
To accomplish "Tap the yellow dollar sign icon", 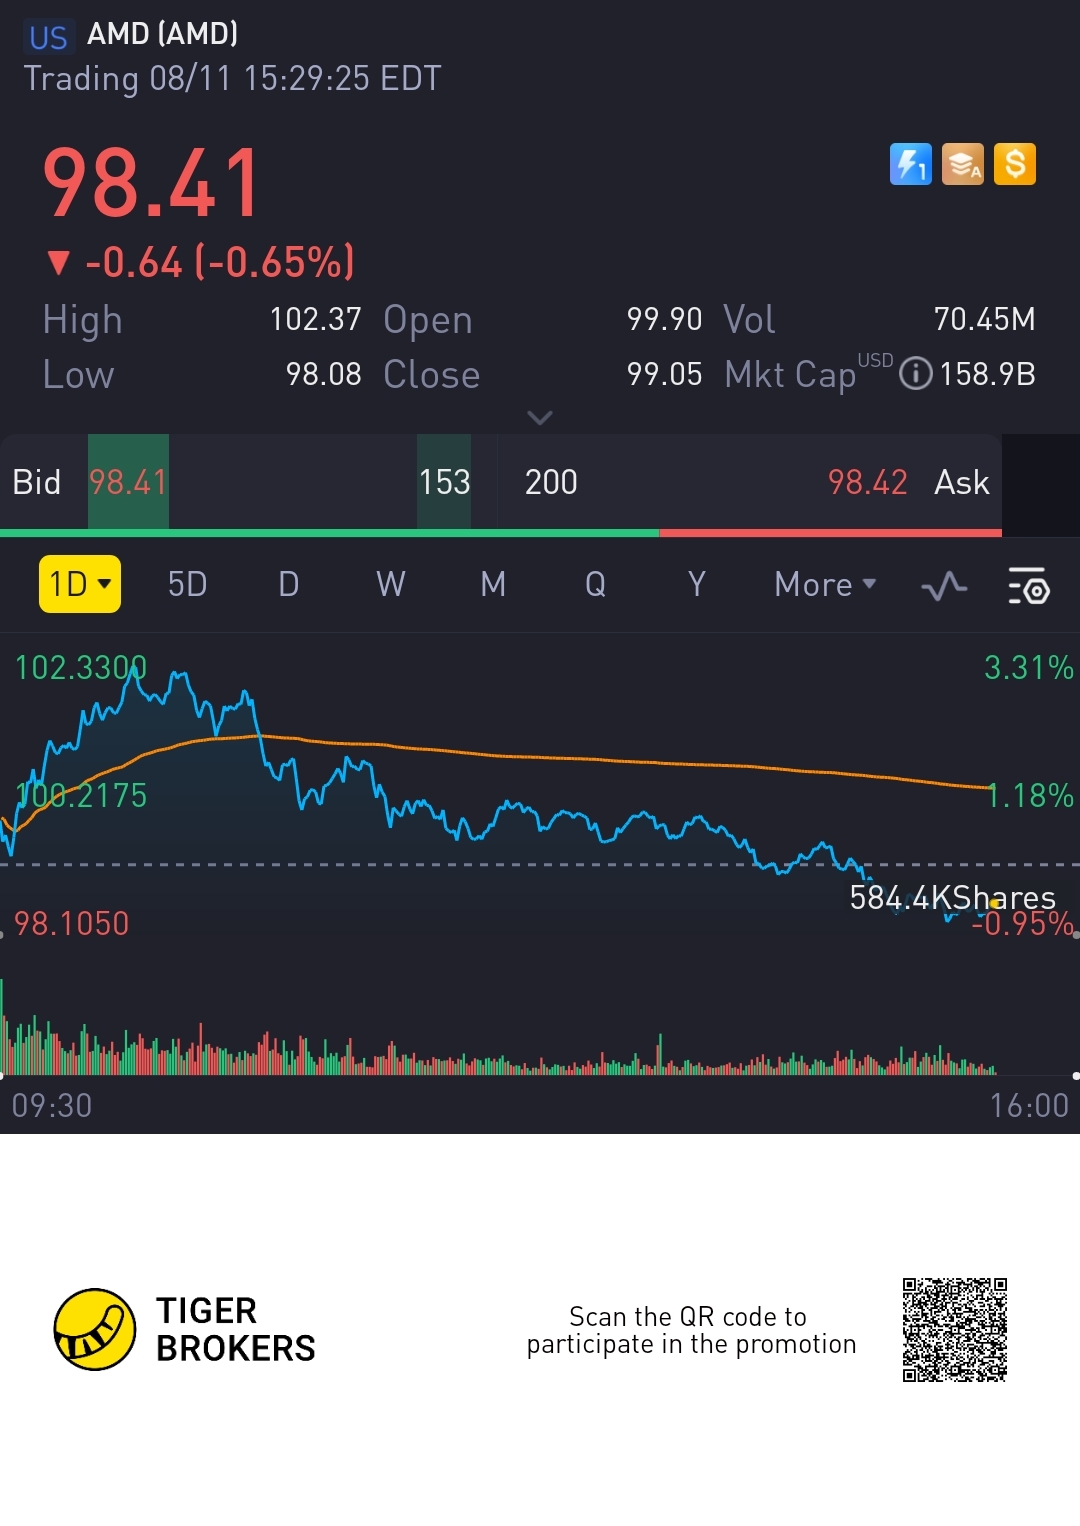I will click(1015, 164).
